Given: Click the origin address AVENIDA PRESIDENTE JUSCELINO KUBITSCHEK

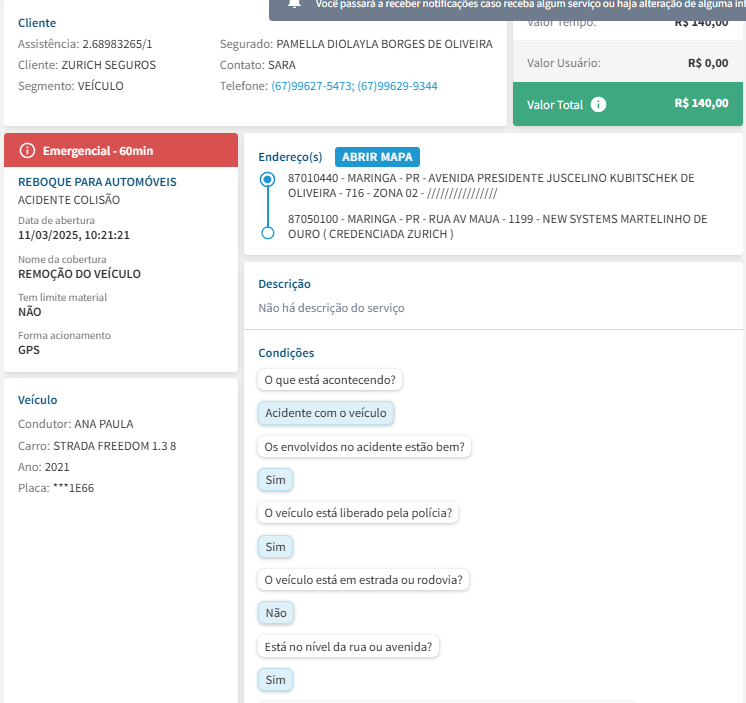Looking at the screenshot, I should [491, 186].
